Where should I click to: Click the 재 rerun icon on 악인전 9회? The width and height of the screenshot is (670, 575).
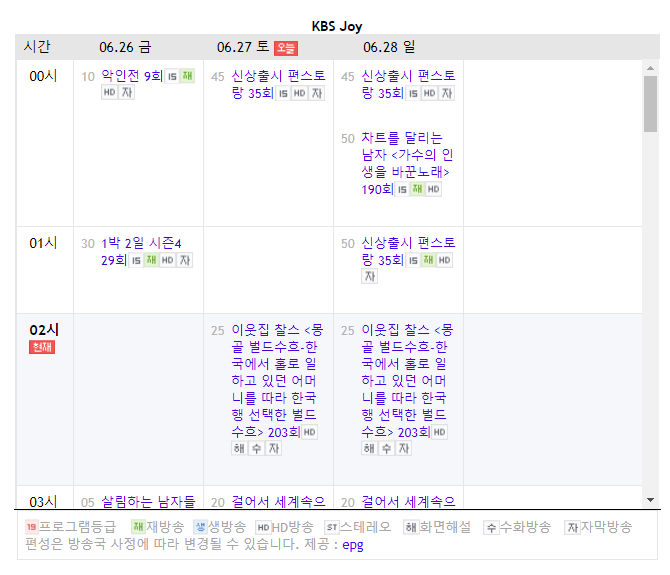pos(187,76)
